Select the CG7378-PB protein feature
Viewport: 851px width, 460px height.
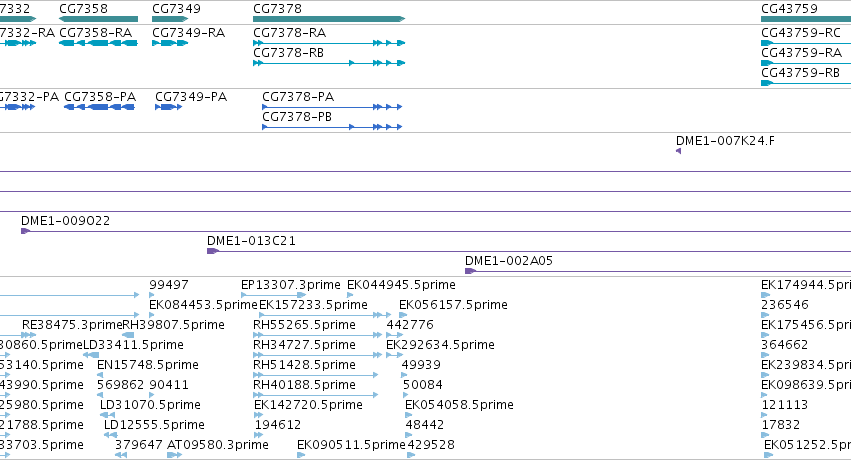click(332, 127)
